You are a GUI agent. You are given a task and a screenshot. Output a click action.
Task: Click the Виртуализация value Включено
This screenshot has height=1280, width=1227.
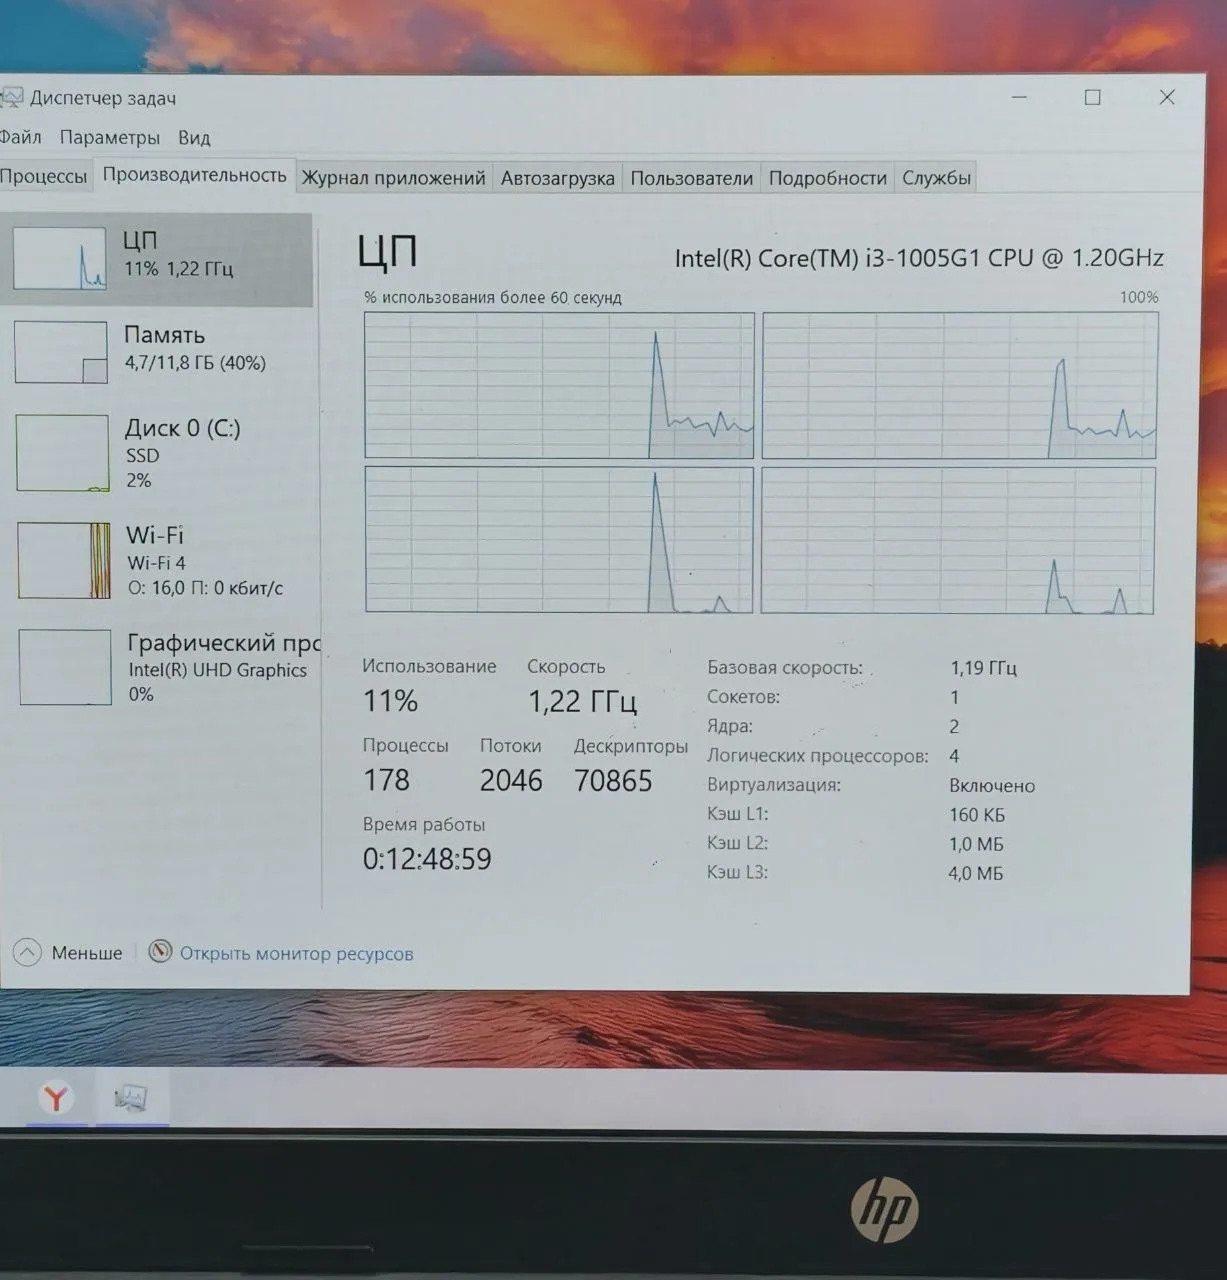tap(992, 785)
